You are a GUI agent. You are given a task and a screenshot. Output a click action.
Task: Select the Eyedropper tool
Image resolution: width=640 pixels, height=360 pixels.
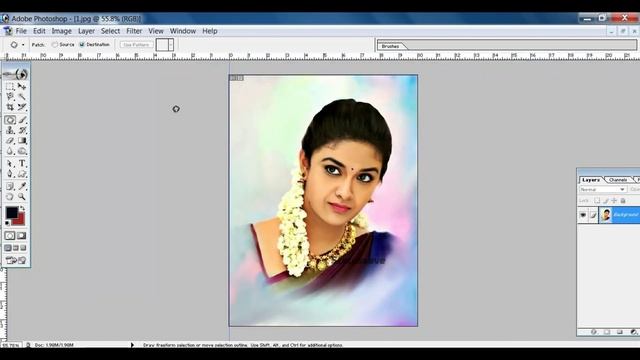click(22, 187)
